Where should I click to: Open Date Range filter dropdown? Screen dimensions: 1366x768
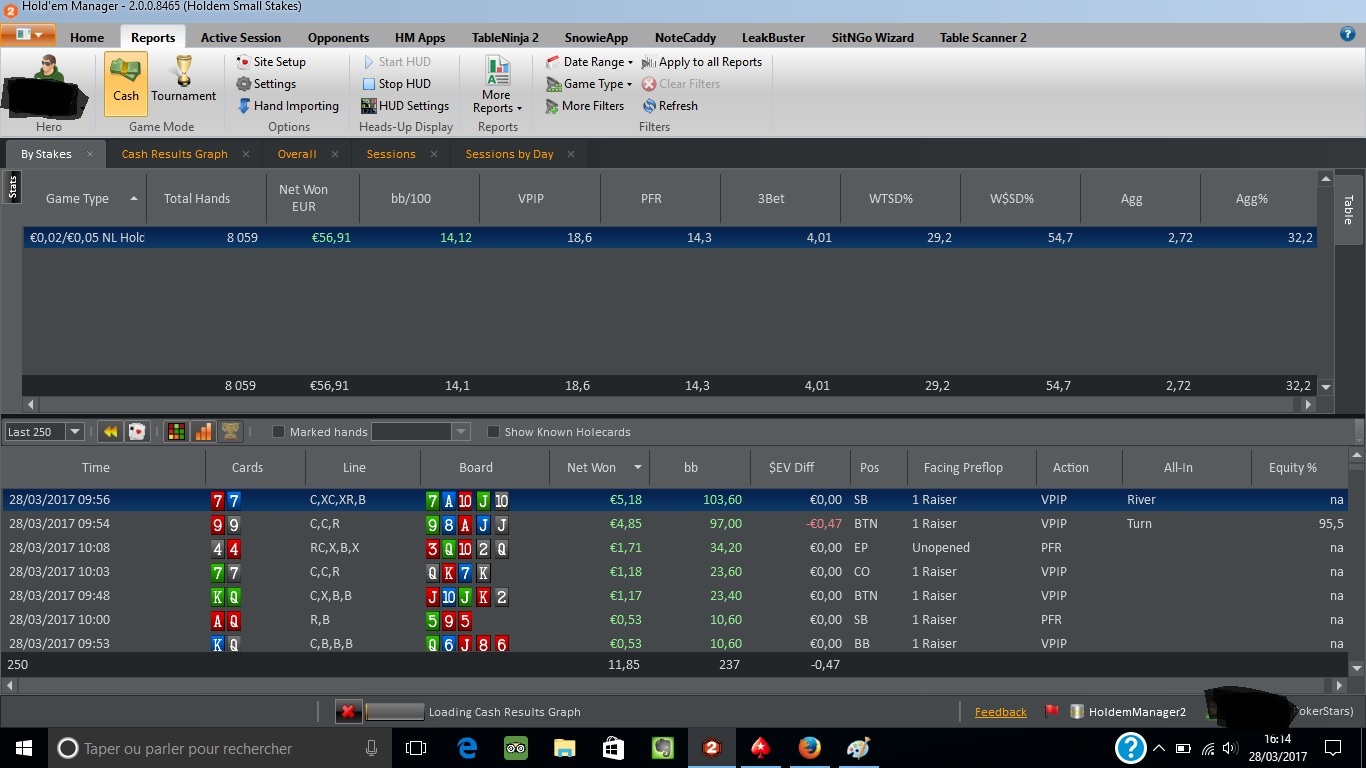pyautogui.click(x=590, y=62)
